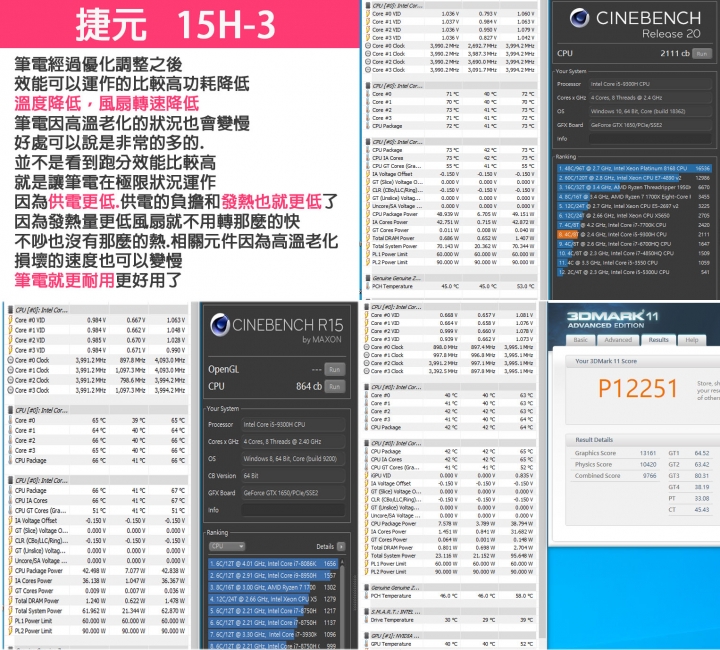The width and height of the screenshot is (720, 650).
Task: Click the Info field in Cinebench R15
Action: coord(293,510)
